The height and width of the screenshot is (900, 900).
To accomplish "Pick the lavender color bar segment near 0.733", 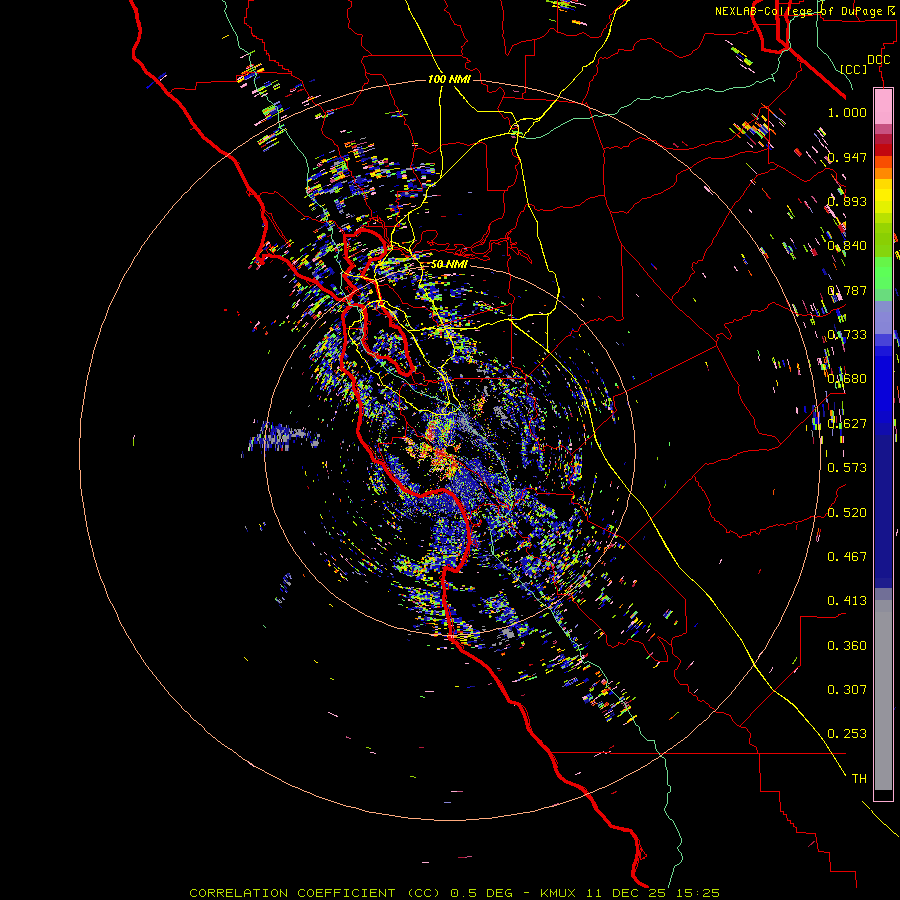I will click(883, 317).
